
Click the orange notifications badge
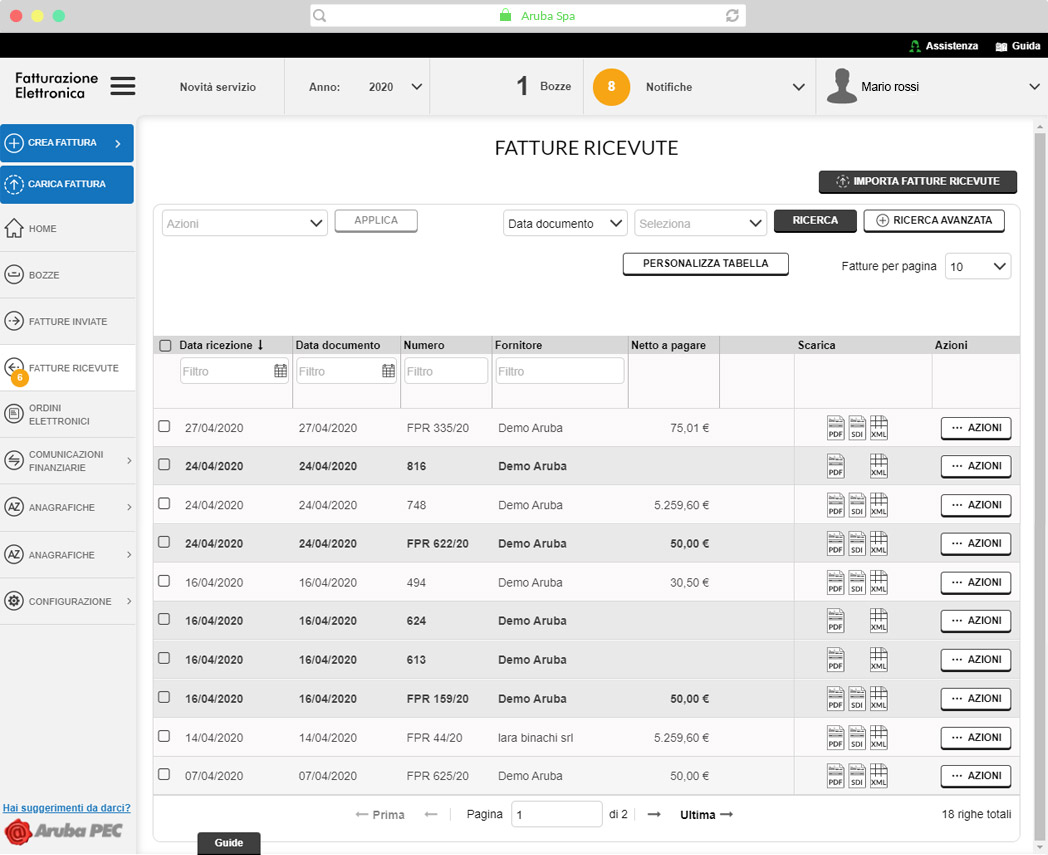point(611,87)
